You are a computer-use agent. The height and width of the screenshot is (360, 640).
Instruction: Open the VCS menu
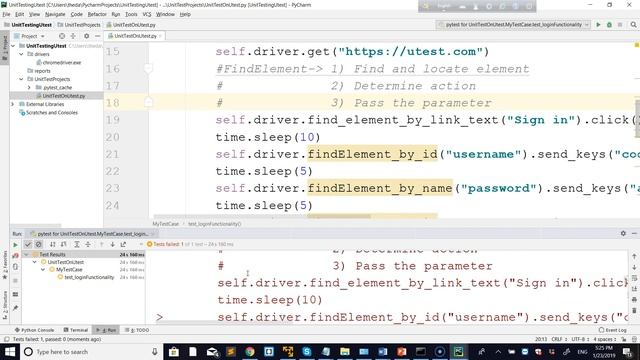[x=147, y=14]
